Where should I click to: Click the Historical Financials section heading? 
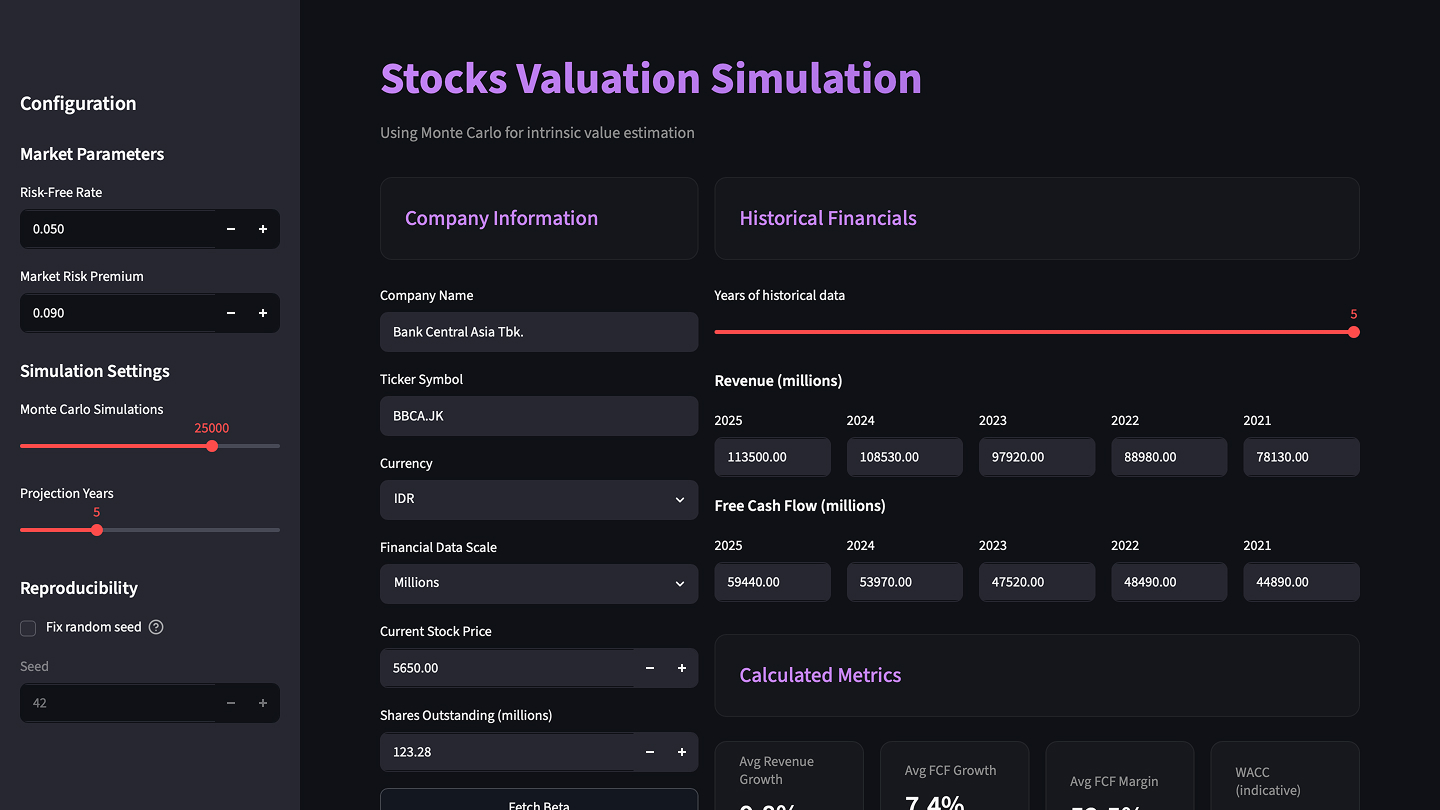[828, 218]
